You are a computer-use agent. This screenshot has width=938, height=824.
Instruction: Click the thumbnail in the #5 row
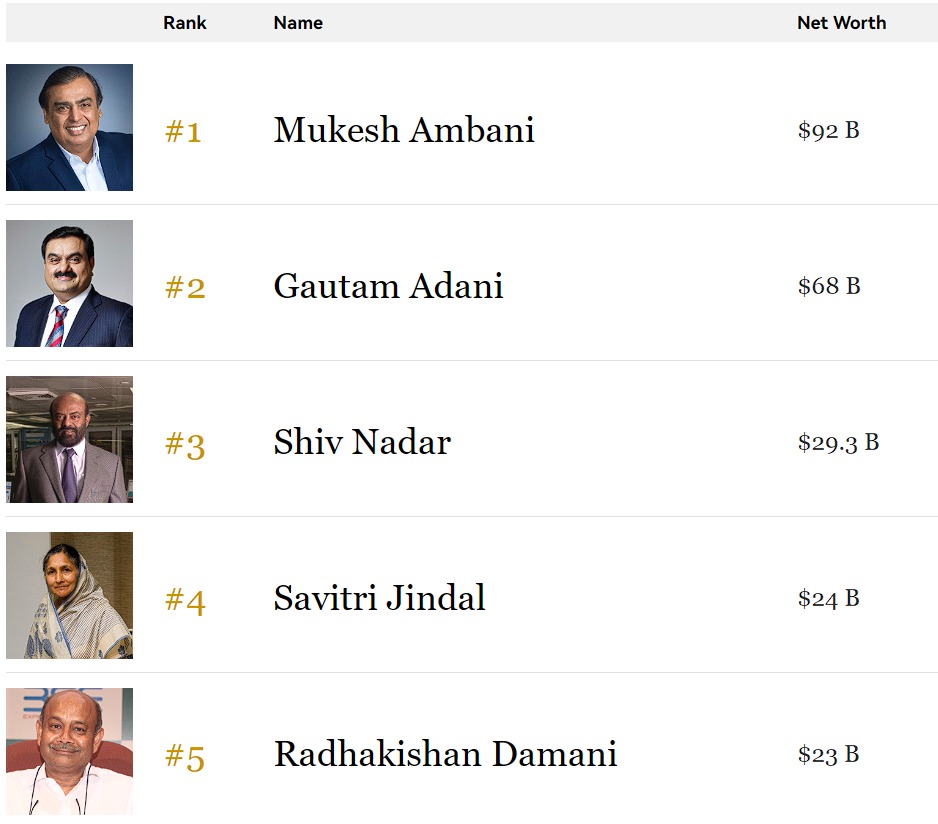pos(69,752)
